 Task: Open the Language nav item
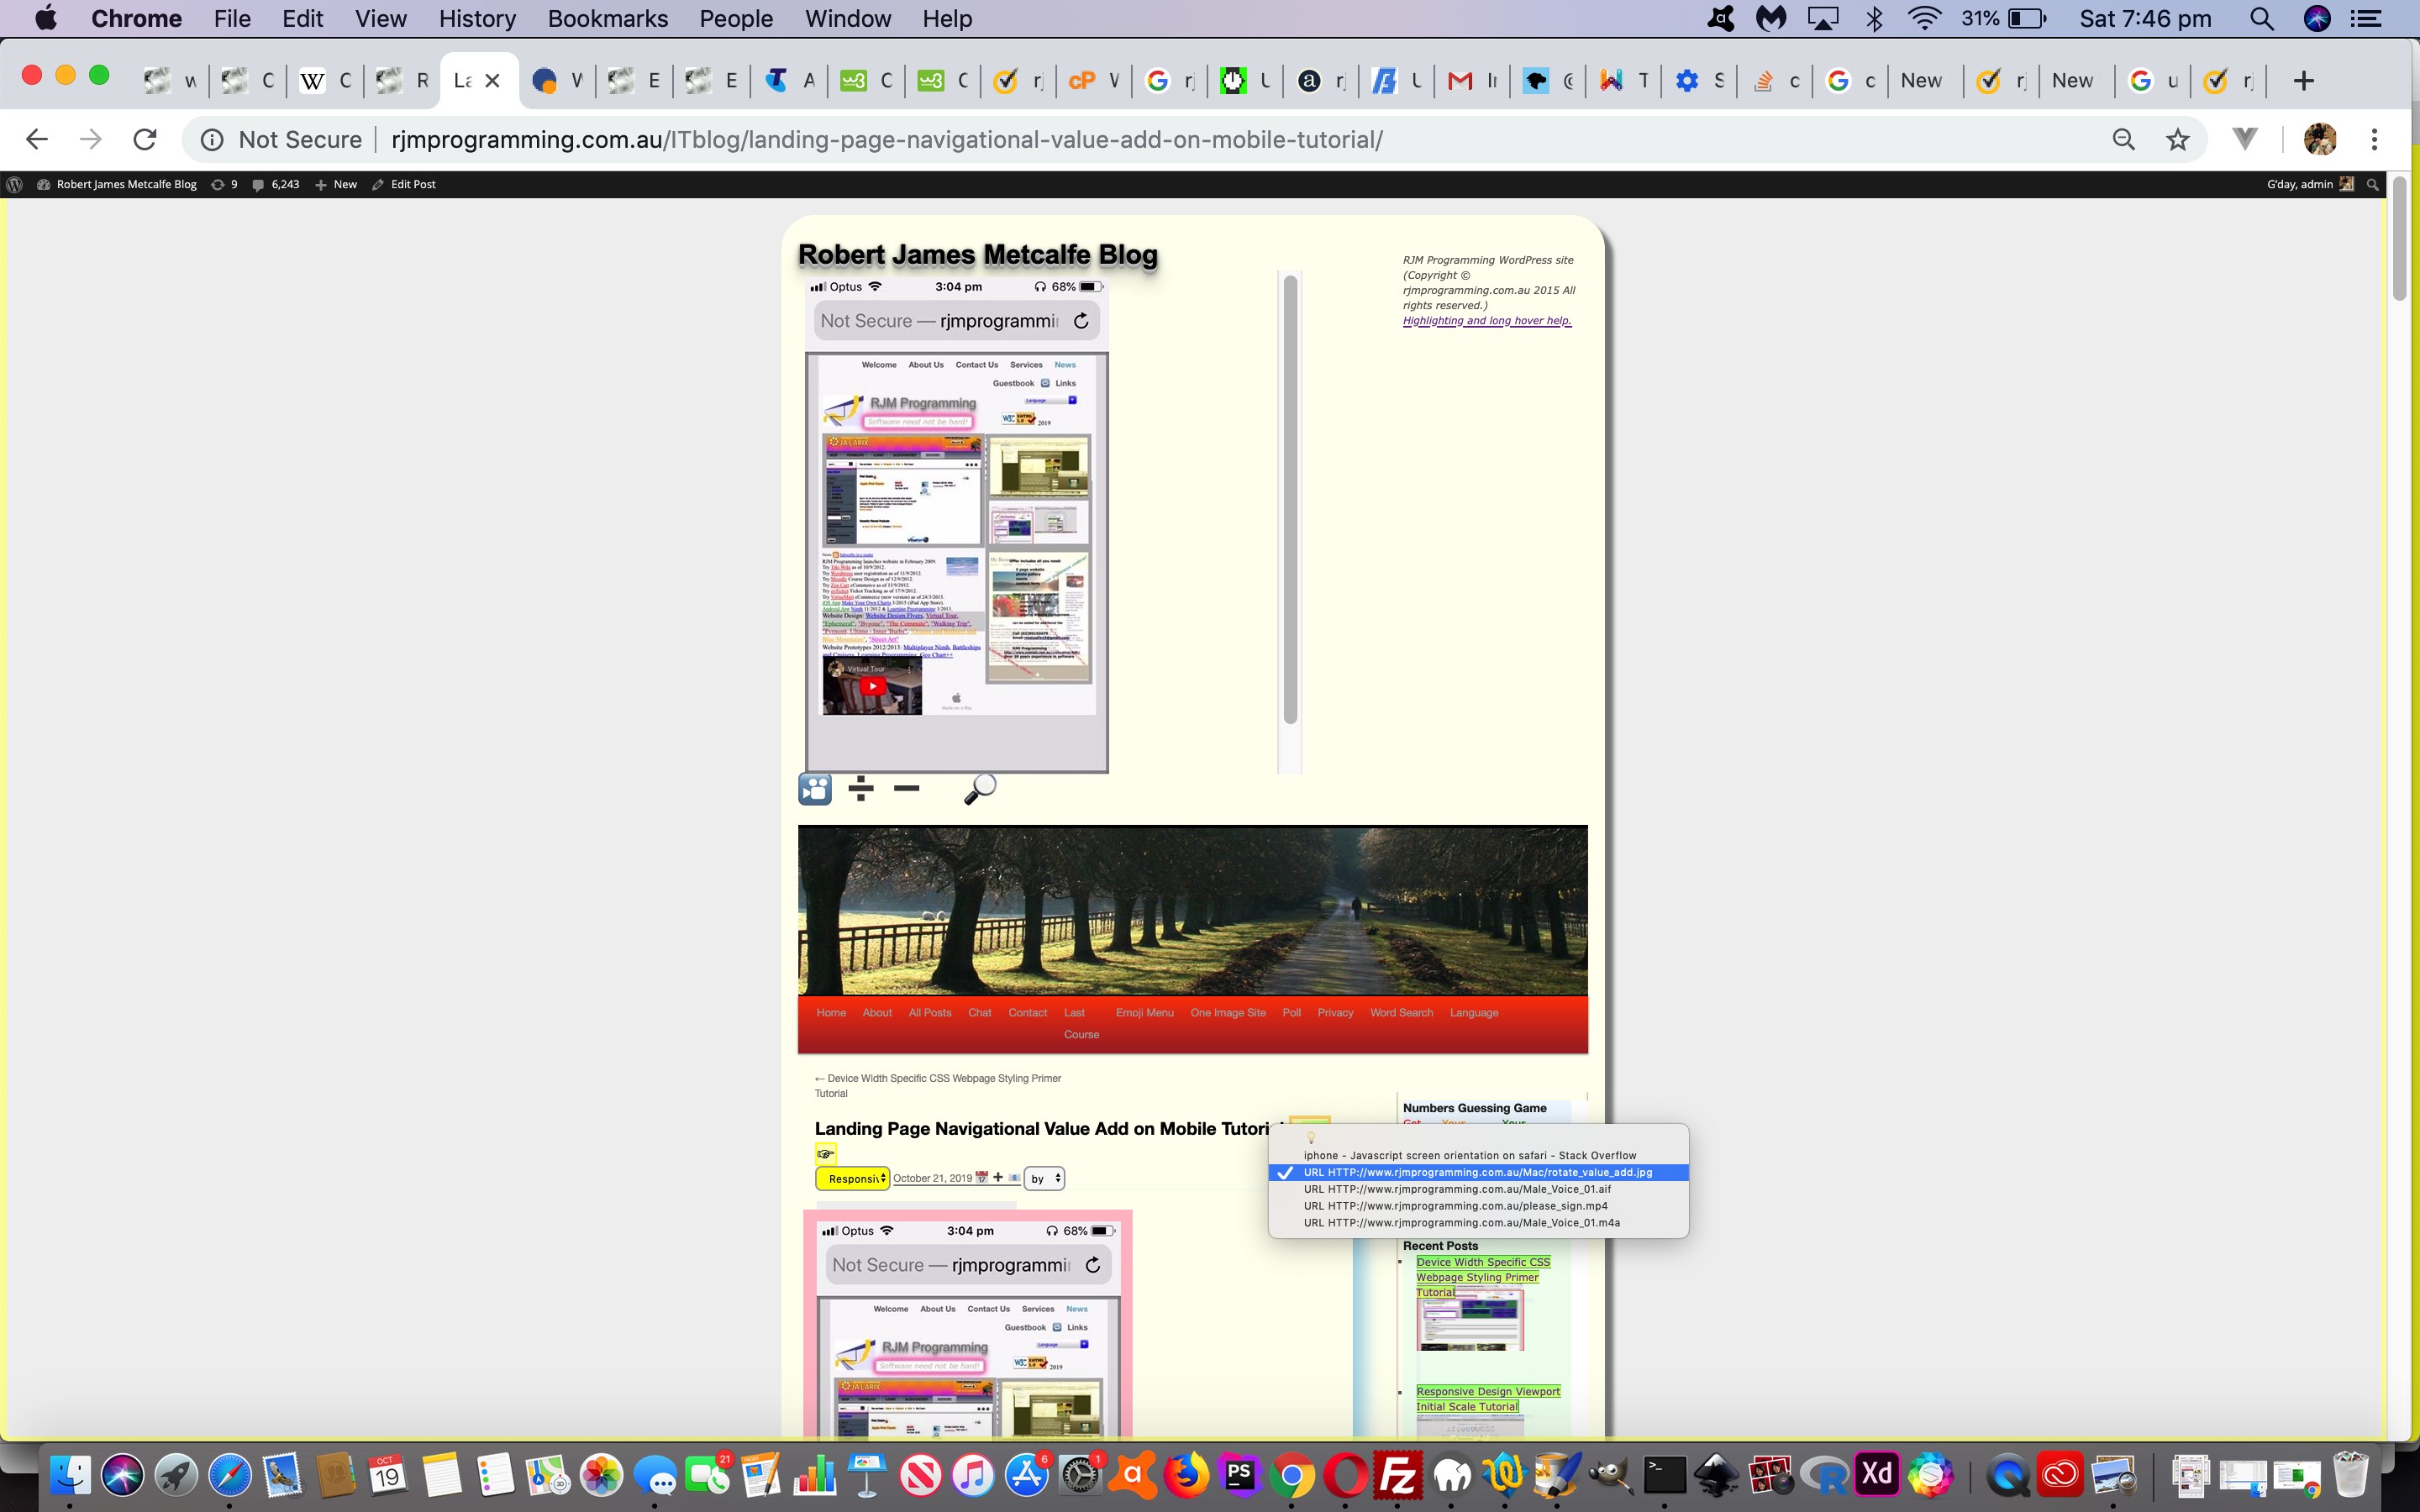1474,1013
